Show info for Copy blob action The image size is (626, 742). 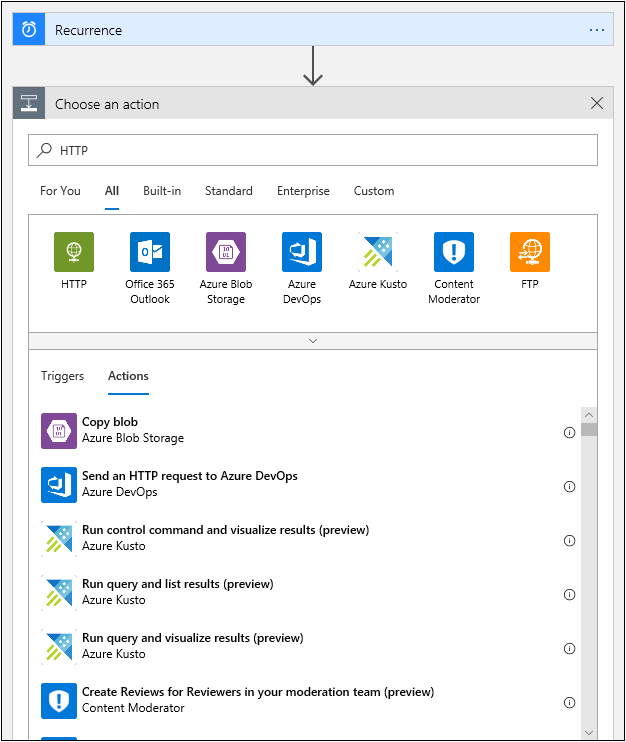pos(569,433)
